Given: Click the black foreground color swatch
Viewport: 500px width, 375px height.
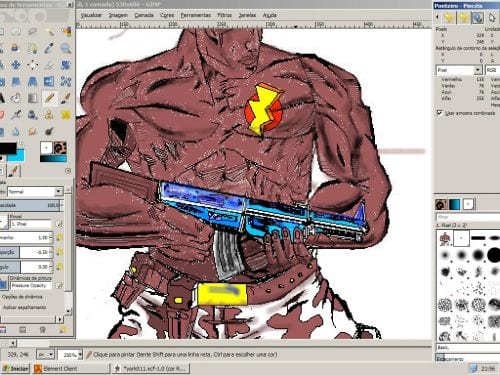Looking at the screenshot, I should tap(7, 148).
